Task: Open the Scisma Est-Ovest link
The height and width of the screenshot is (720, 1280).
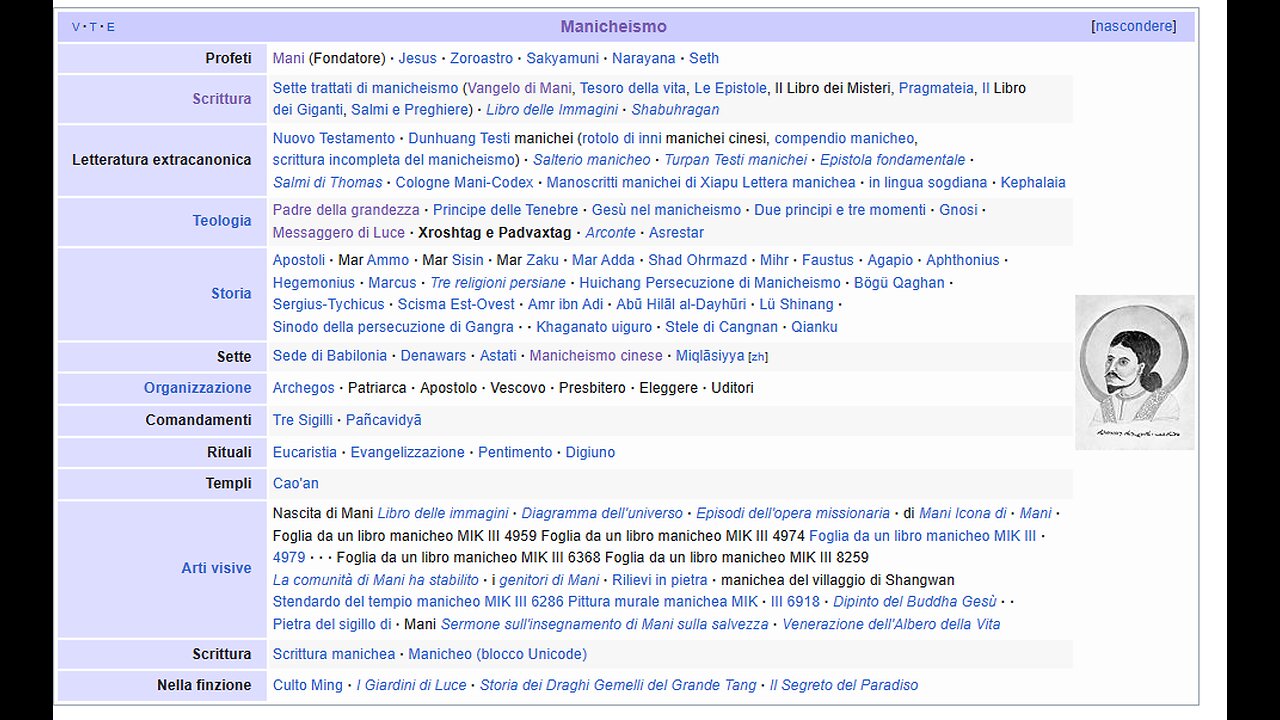Action: [x=456, y=304]
